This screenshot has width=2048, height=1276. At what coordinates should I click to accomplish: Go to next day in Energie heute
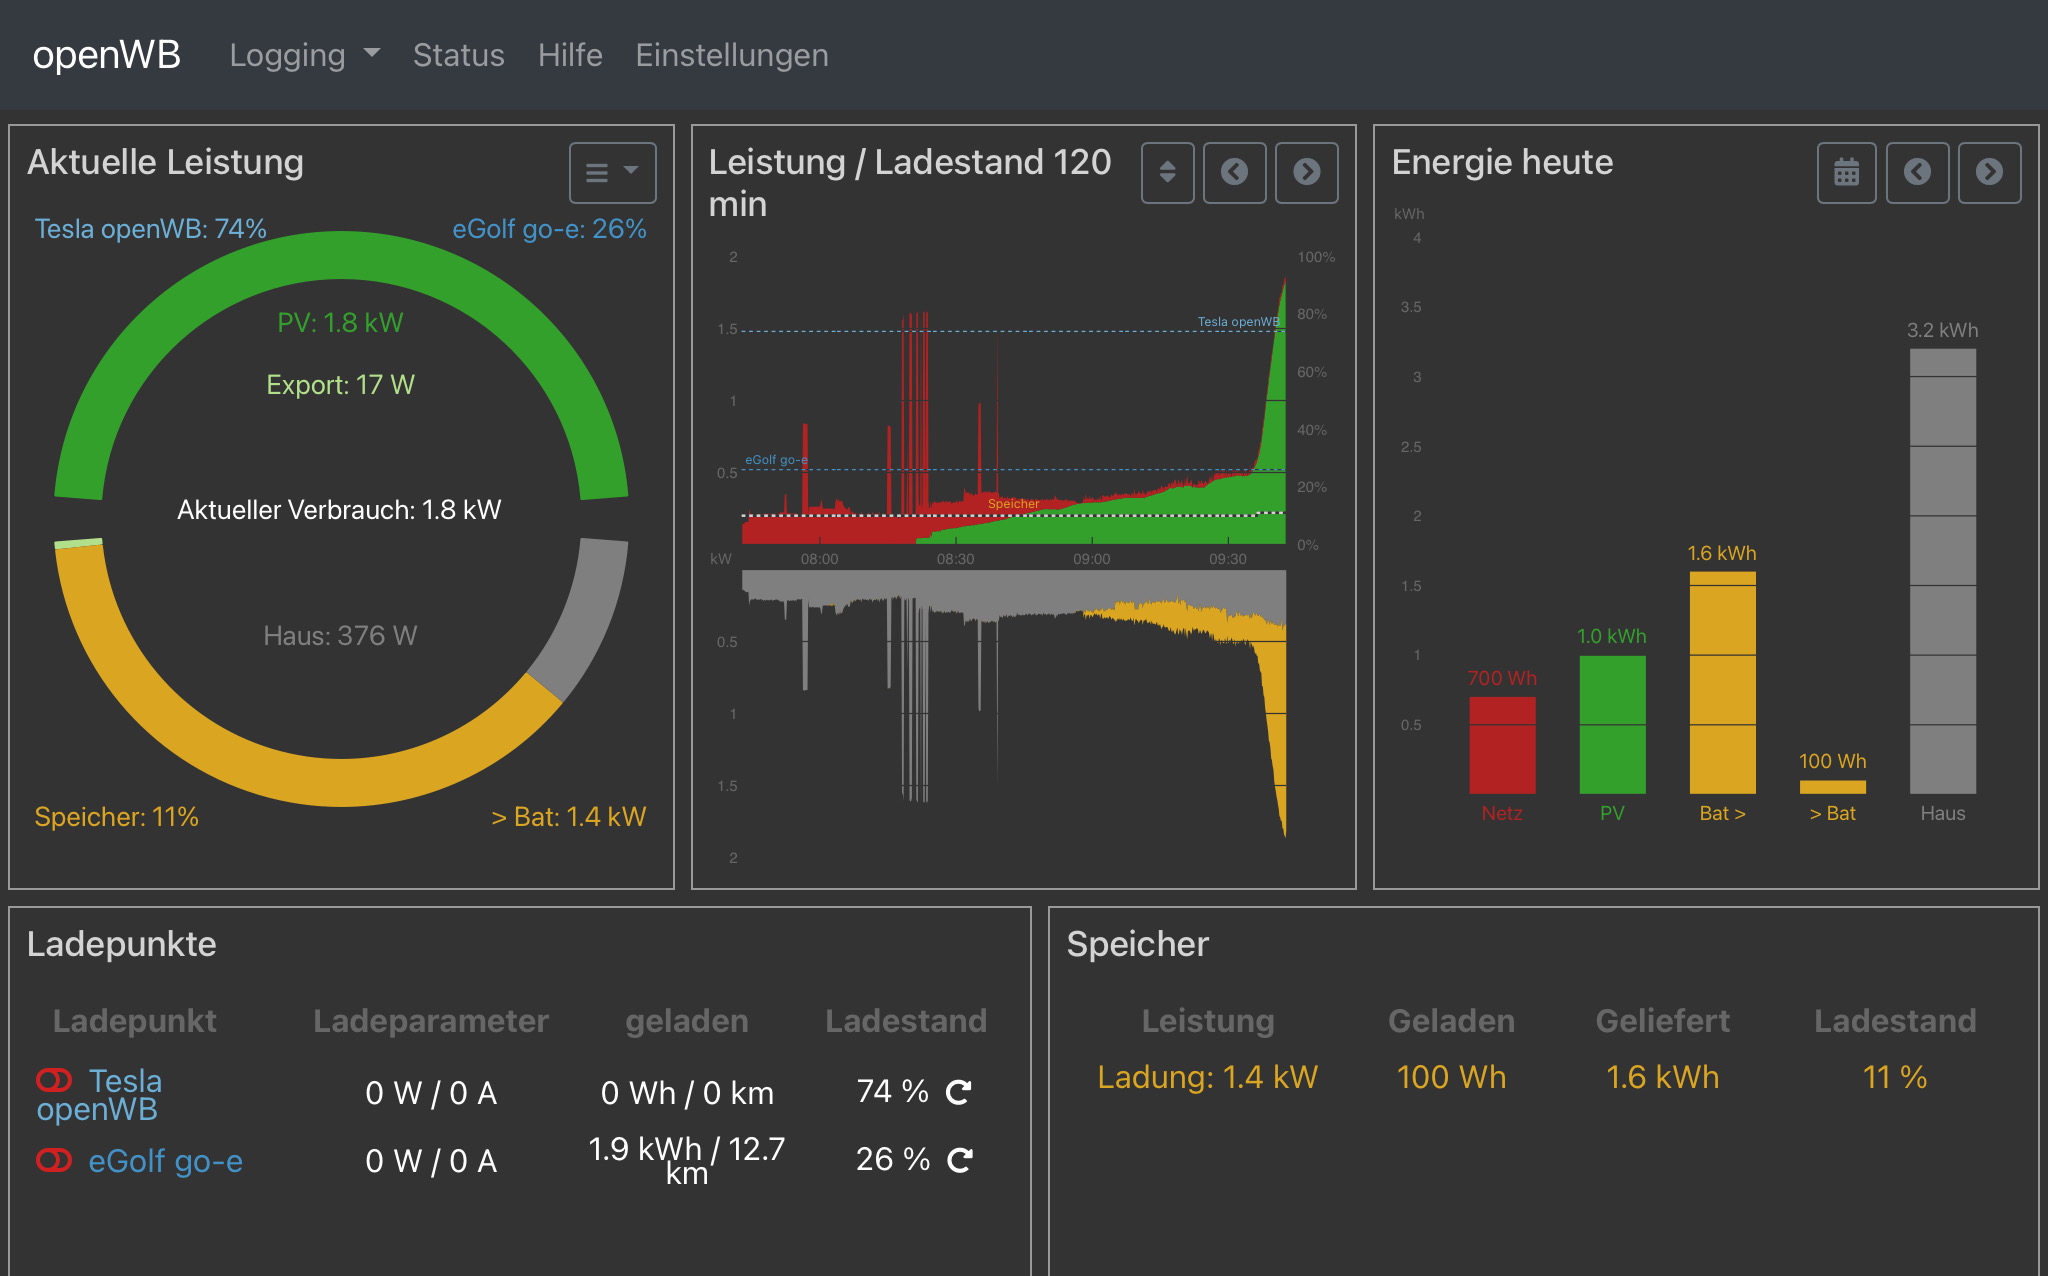coord(1989,173)
